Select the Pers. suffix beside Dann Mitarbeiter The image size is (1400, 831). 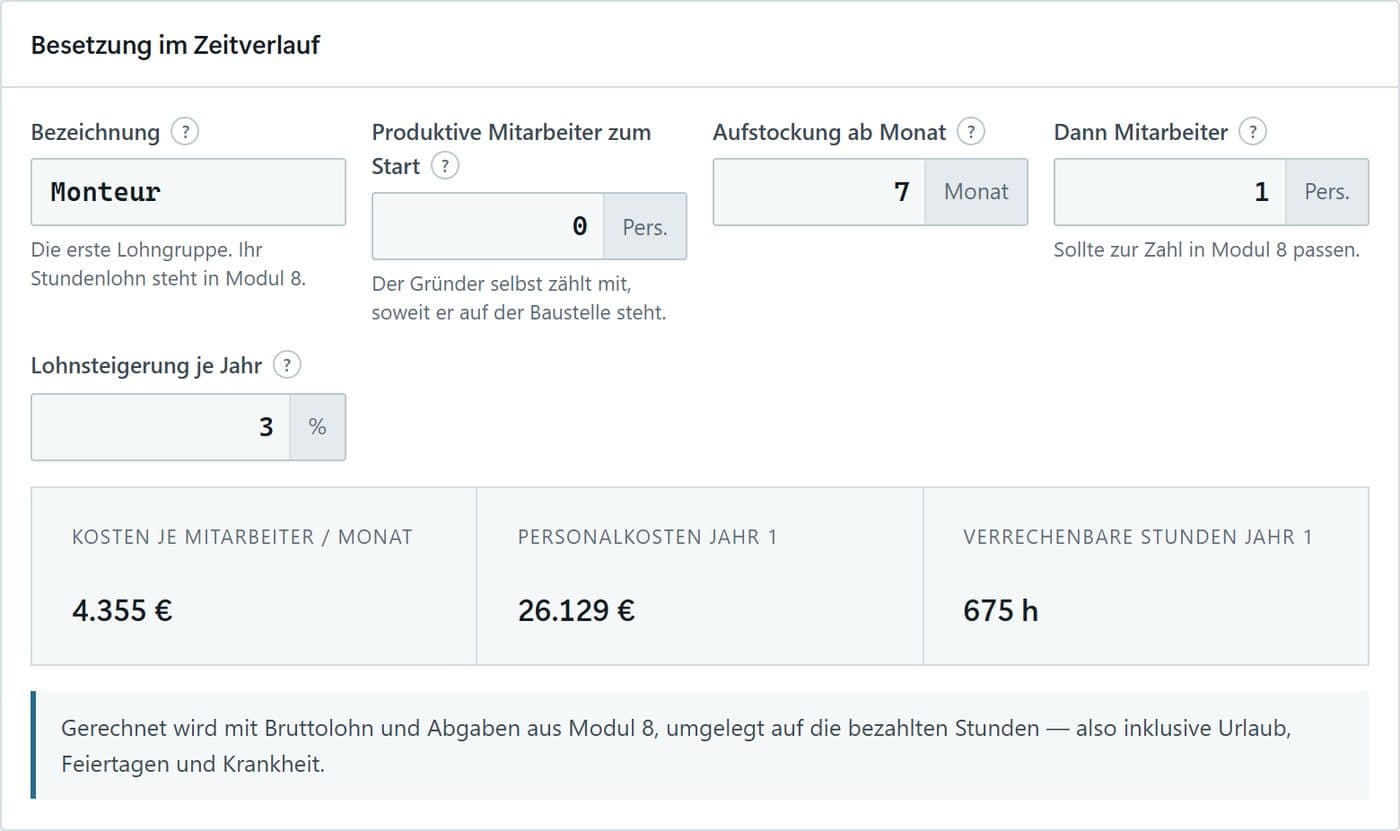[1327, 192]
